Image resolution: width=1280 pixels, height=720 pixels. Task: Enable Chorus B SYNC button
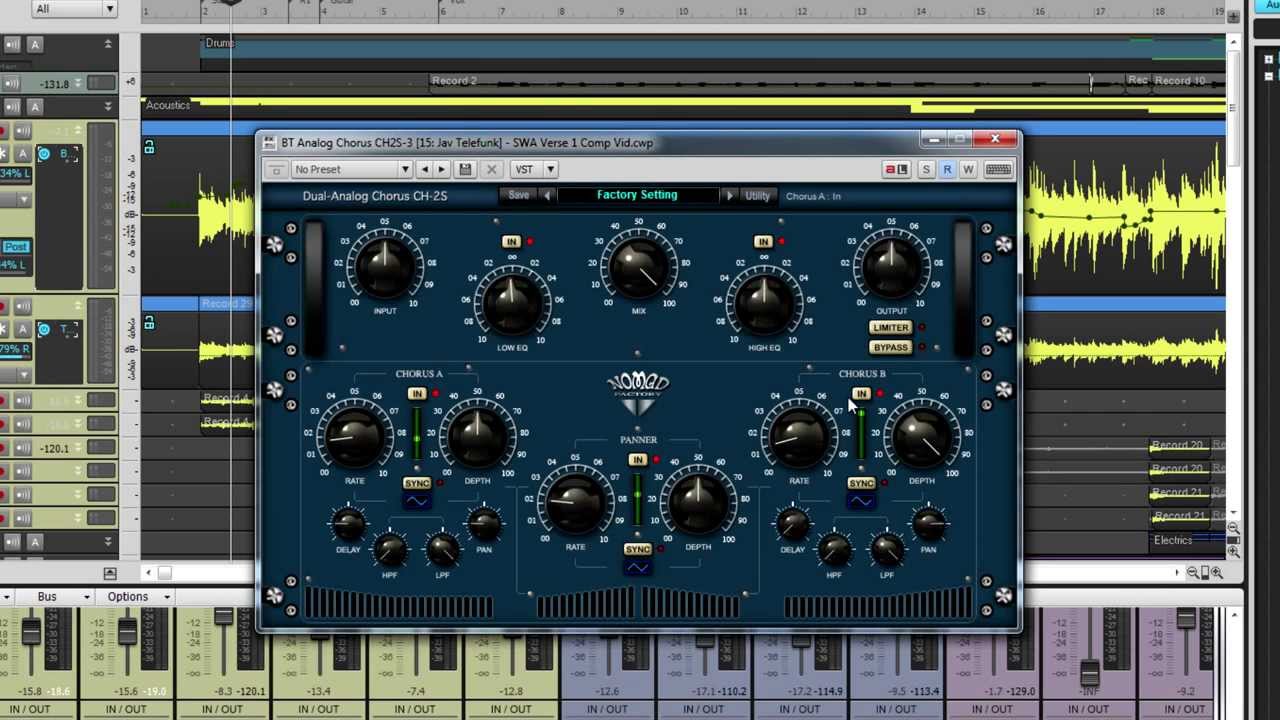click(861, 484)
